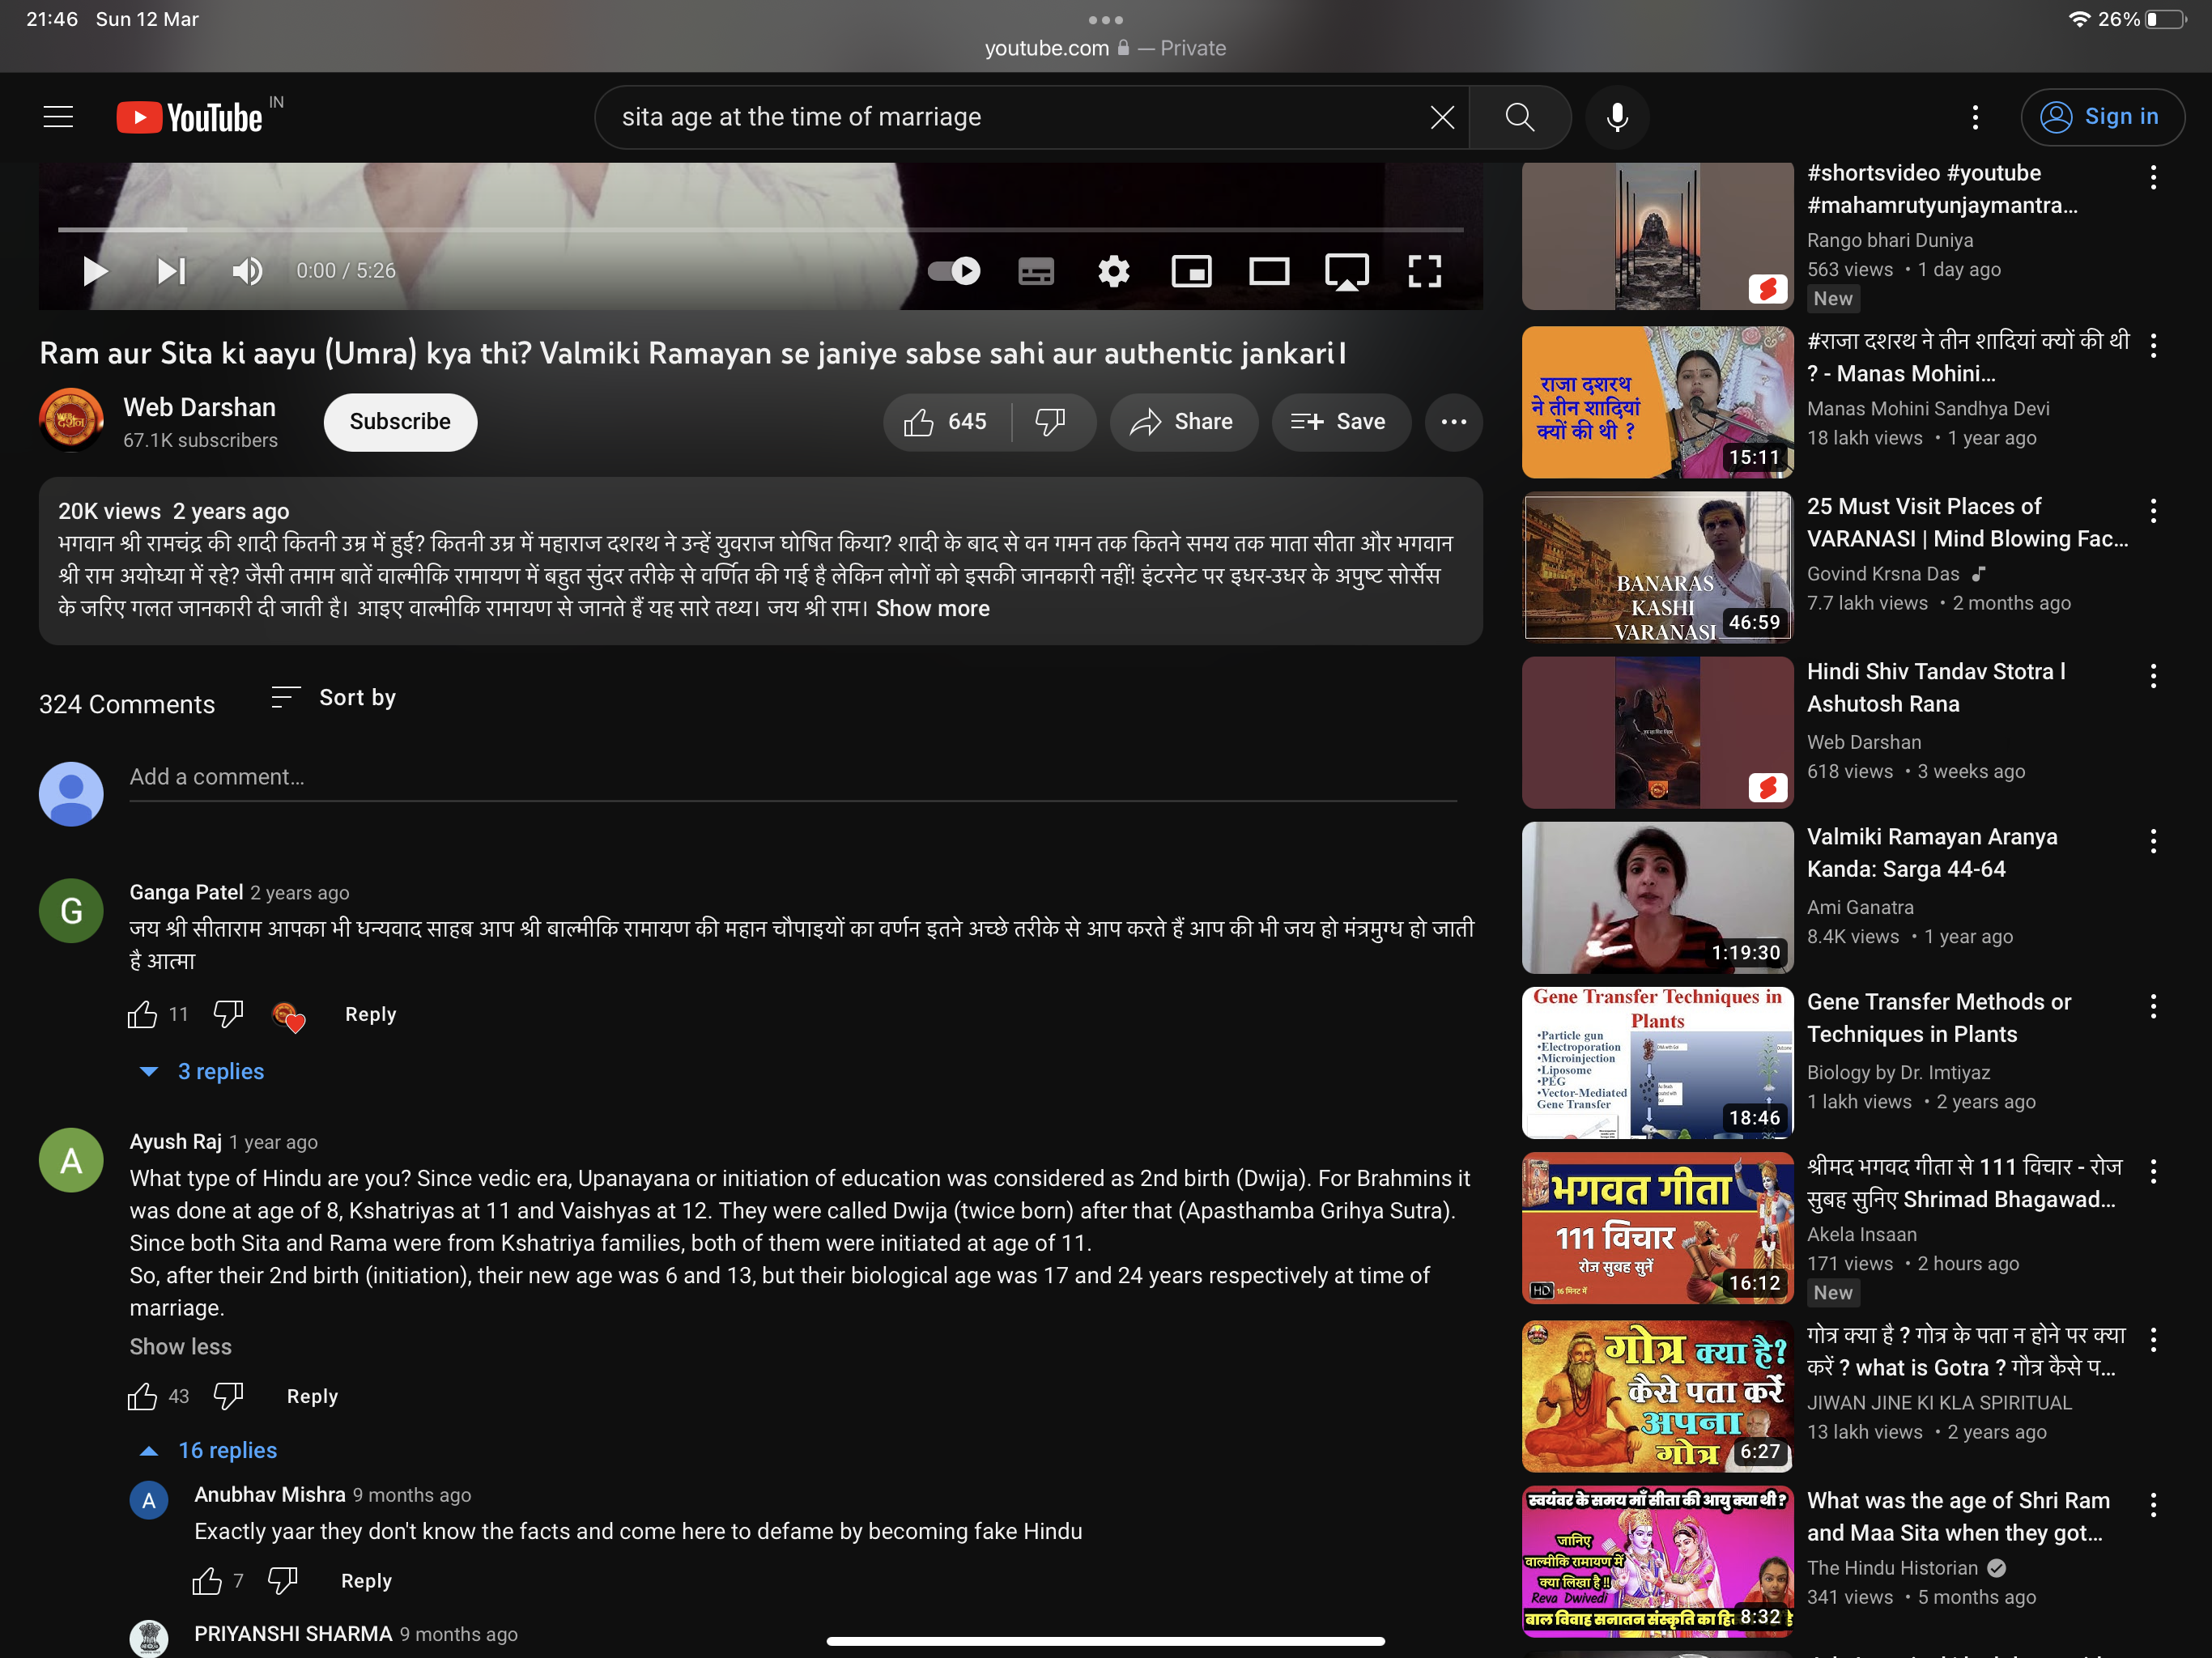Dislike the main video

pyautogui.click(x=1050, y=422)
